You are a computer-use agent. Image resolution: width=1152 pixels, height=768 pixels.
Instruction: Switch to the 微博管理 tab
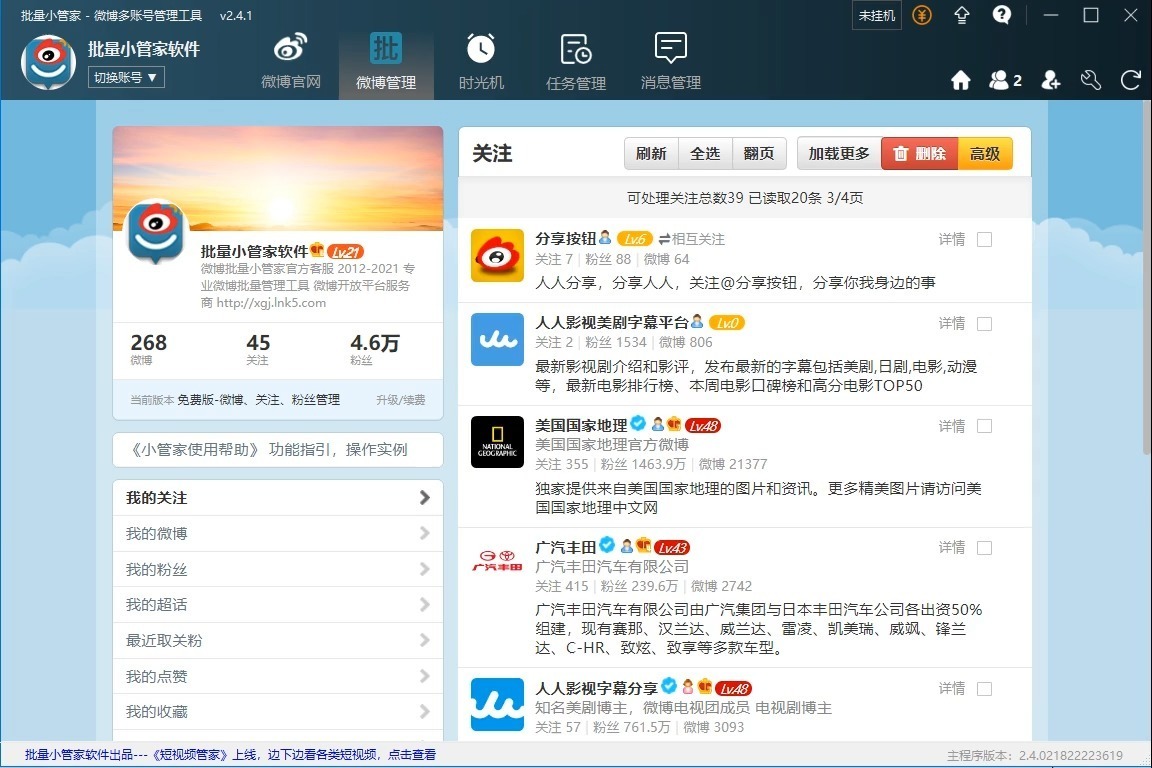coord(386,62)
